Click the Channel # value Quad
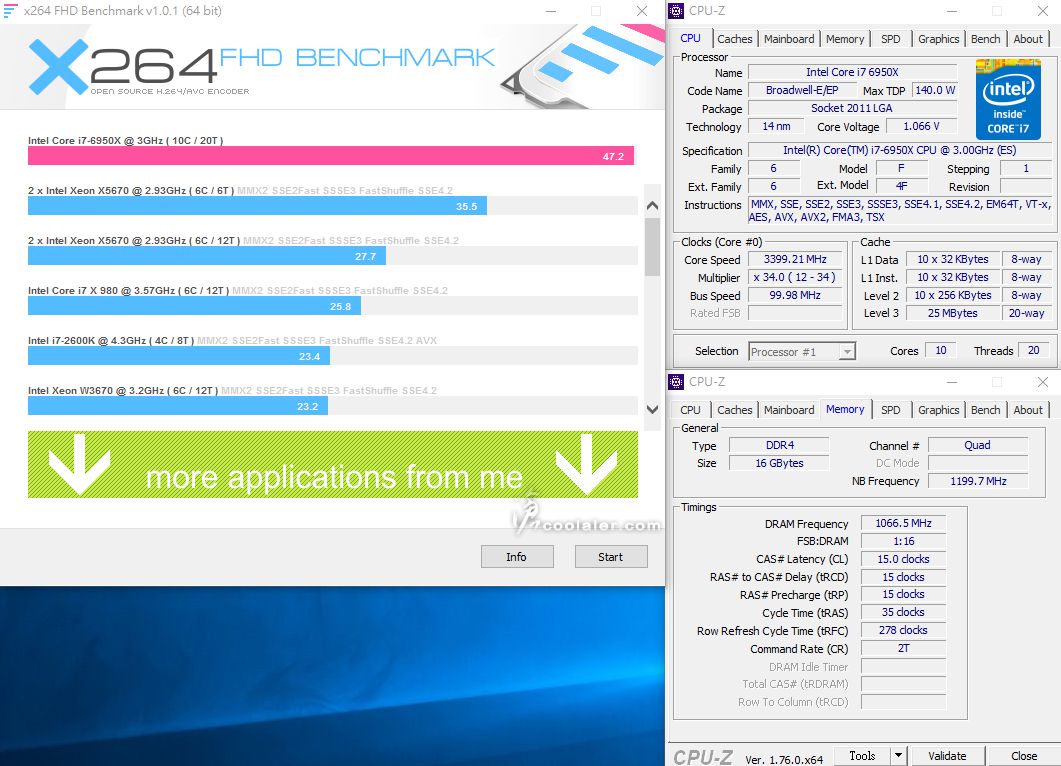 978,445
